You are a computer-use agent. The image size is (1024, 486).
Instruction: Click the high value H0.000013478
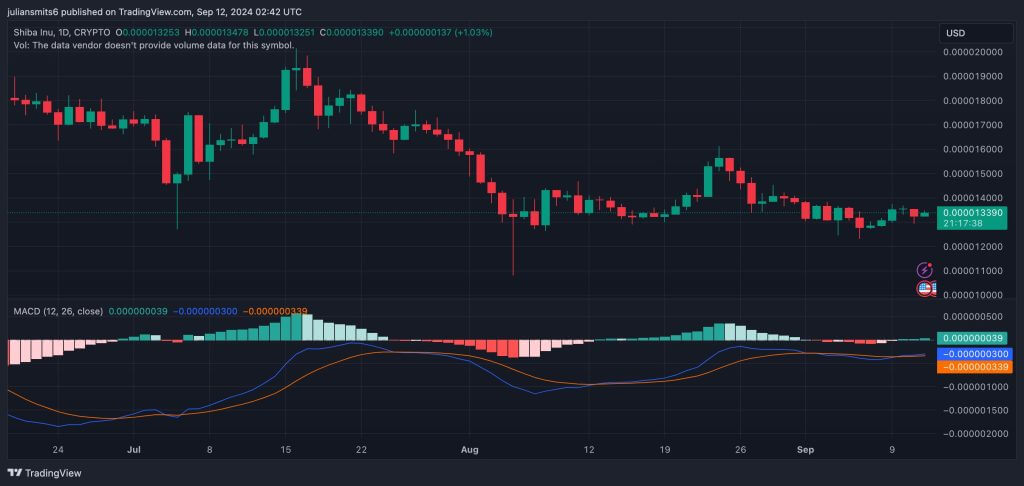point(217,32)
